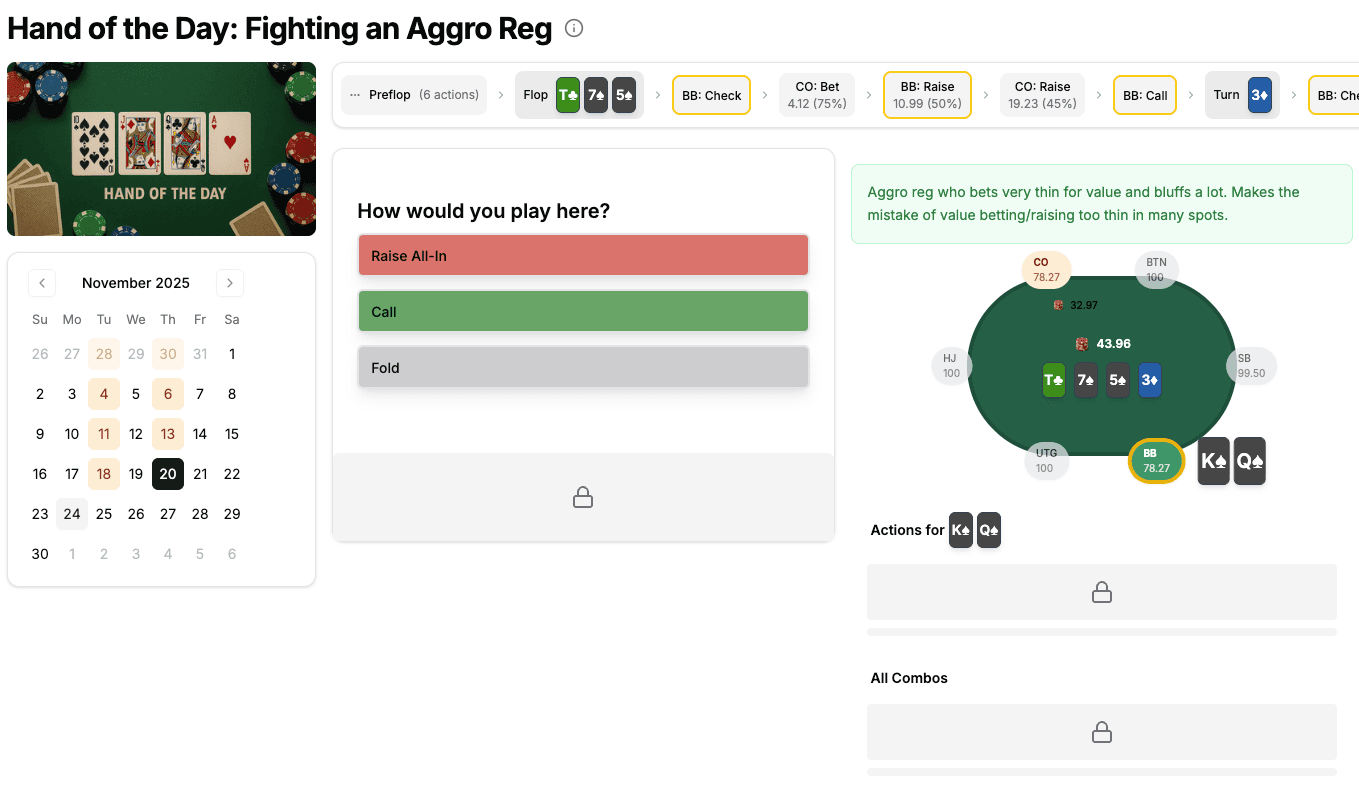Jump to the BB: Raise 10.99 step
1359x801 pixels.
pos(927,95)
